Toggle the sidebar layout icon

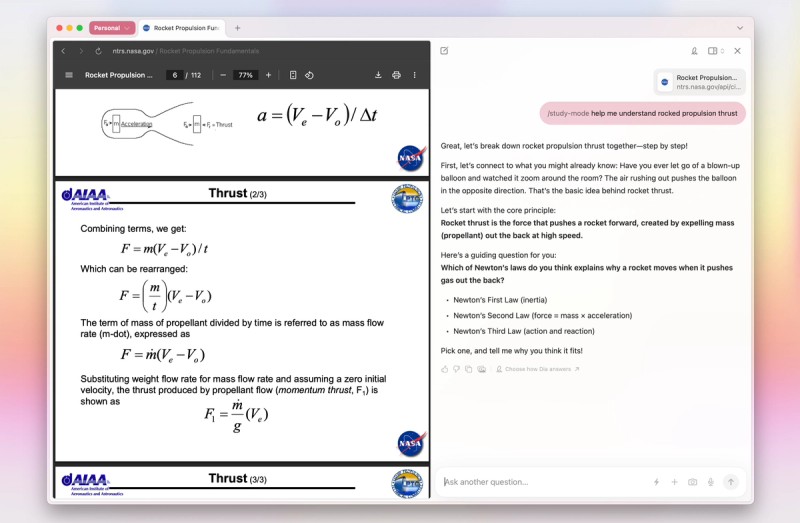[713, 51]
